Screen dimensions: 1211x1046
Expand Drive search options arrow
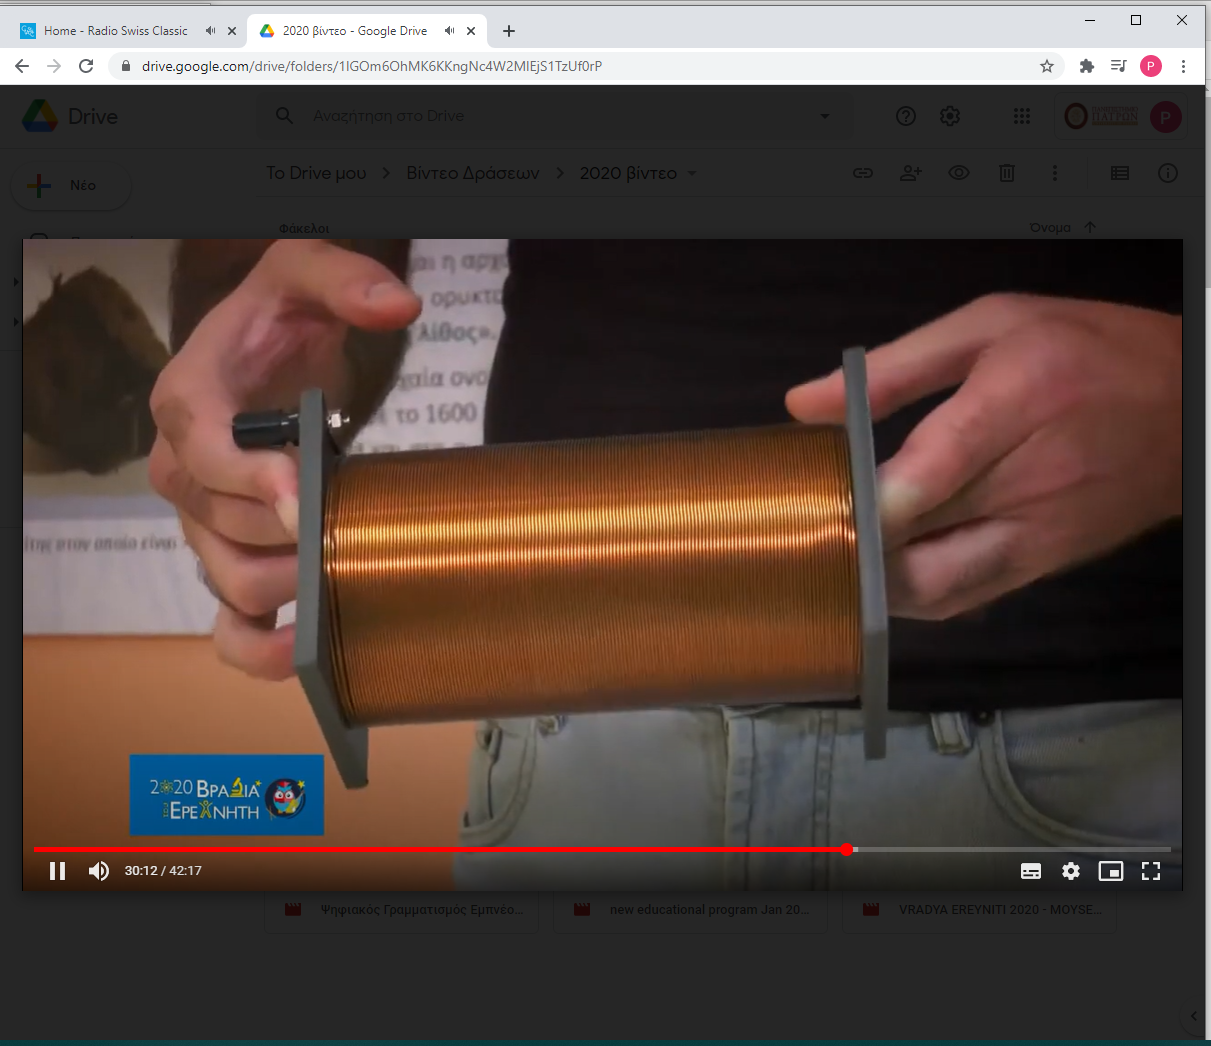(825, 116)
